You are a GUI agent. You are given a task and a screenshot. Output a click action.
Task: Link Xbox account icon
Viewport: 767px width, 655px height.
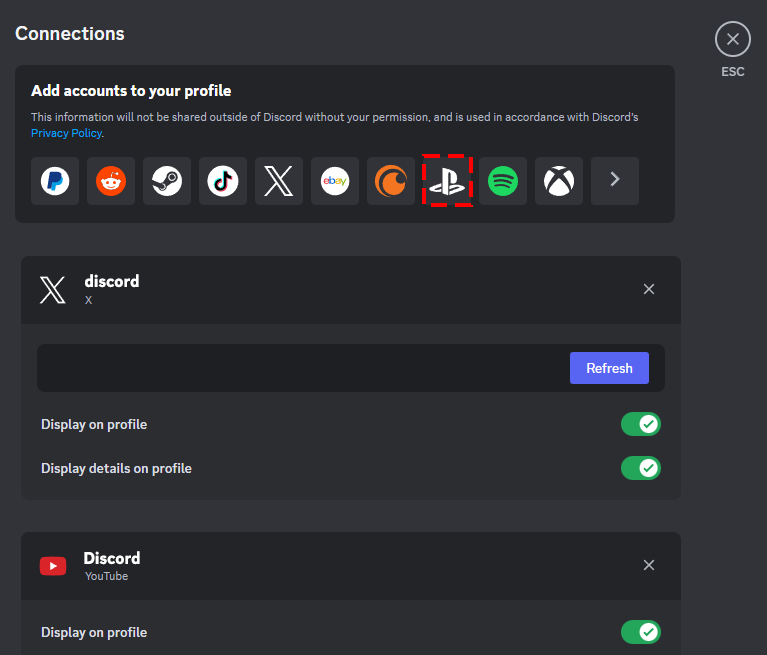click(x=559, y=181)
